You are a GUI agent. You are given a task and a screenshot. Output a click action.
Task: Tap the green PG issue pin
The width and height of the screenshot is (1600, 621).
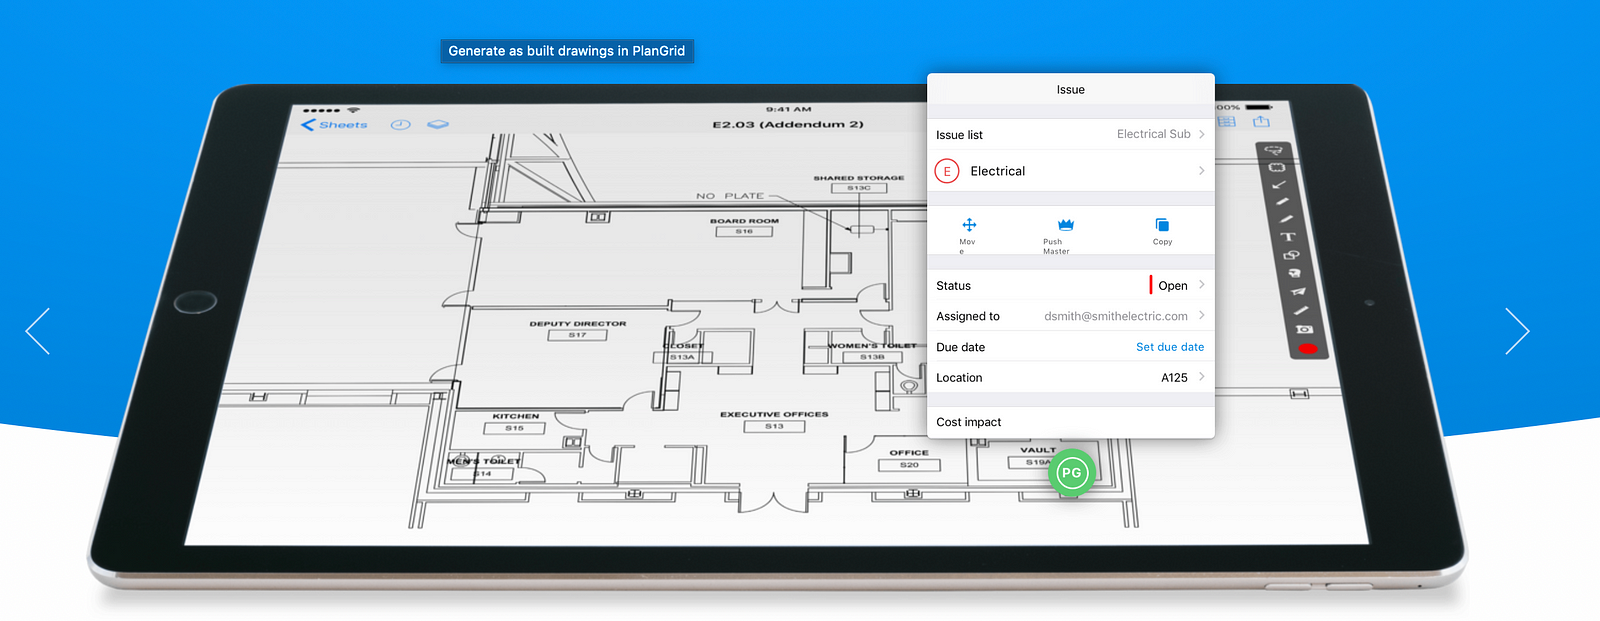tap(1072, 473)
